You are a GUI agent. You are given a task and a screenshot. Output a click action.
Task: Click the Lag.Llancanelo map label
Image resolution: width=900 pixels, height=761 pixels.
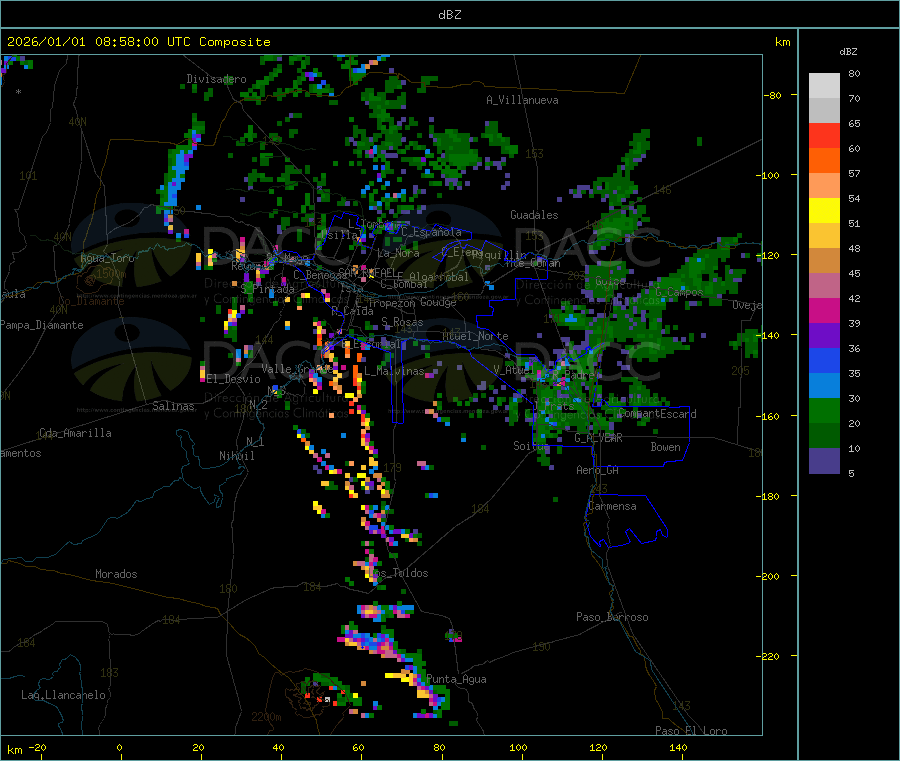(x=63, y=695)
